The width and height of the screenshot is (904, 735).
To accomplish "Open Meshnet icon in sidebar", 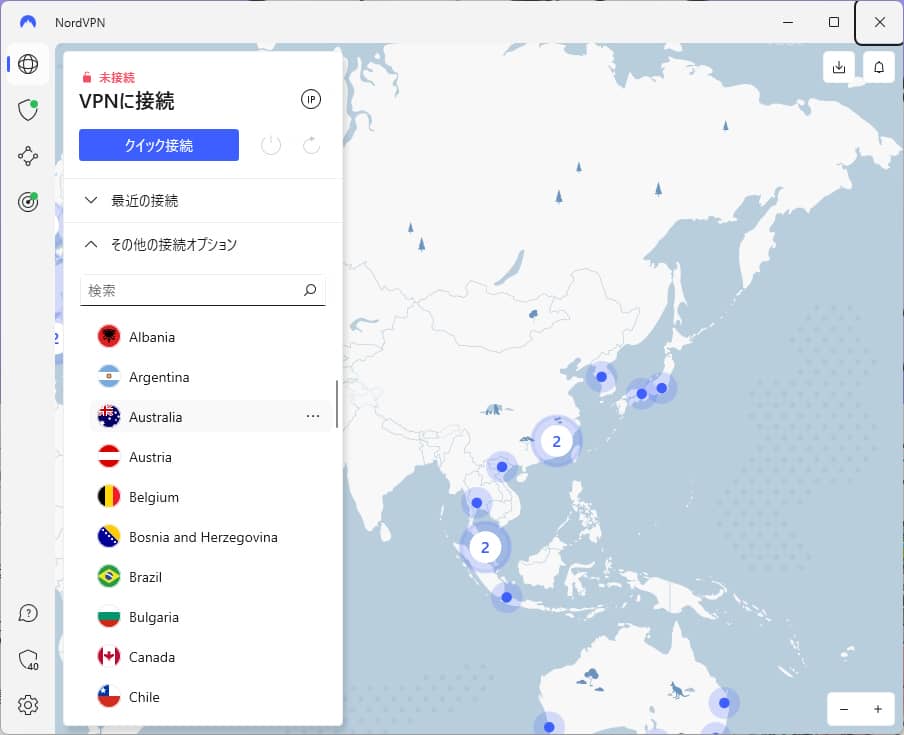I will point(28,156).
